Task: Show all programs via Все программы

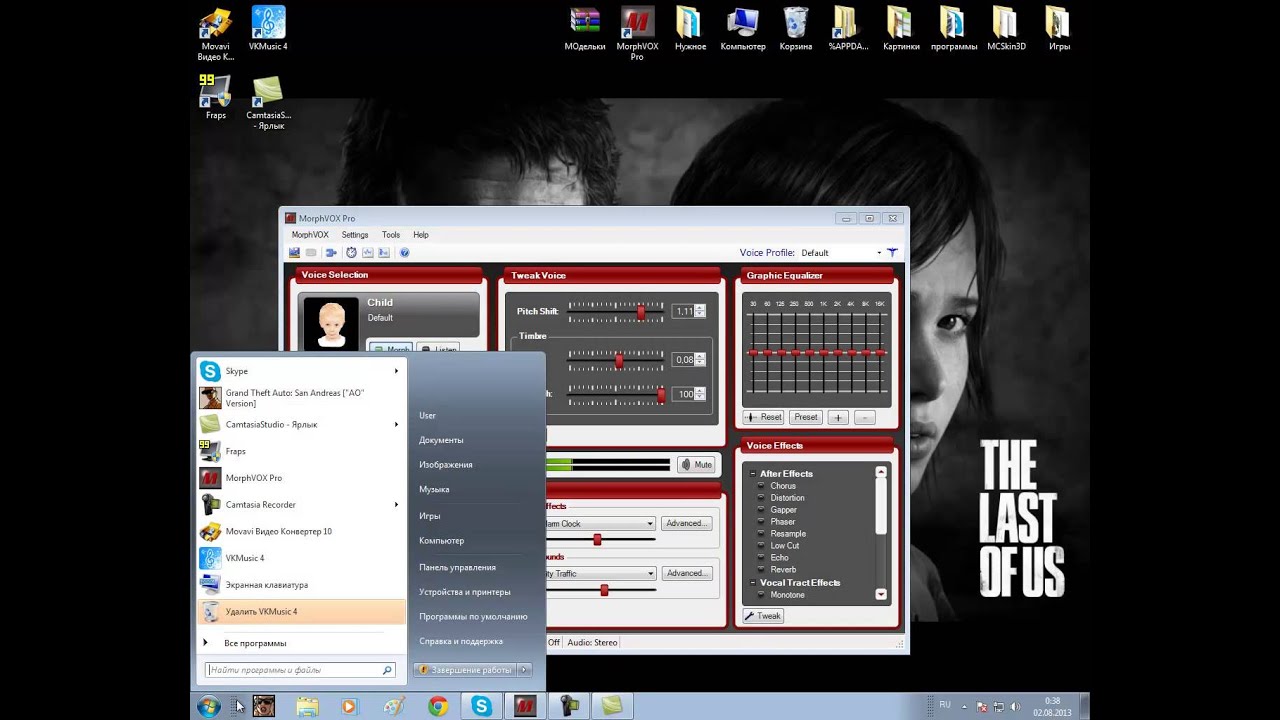Action: (x=255, y=643)
